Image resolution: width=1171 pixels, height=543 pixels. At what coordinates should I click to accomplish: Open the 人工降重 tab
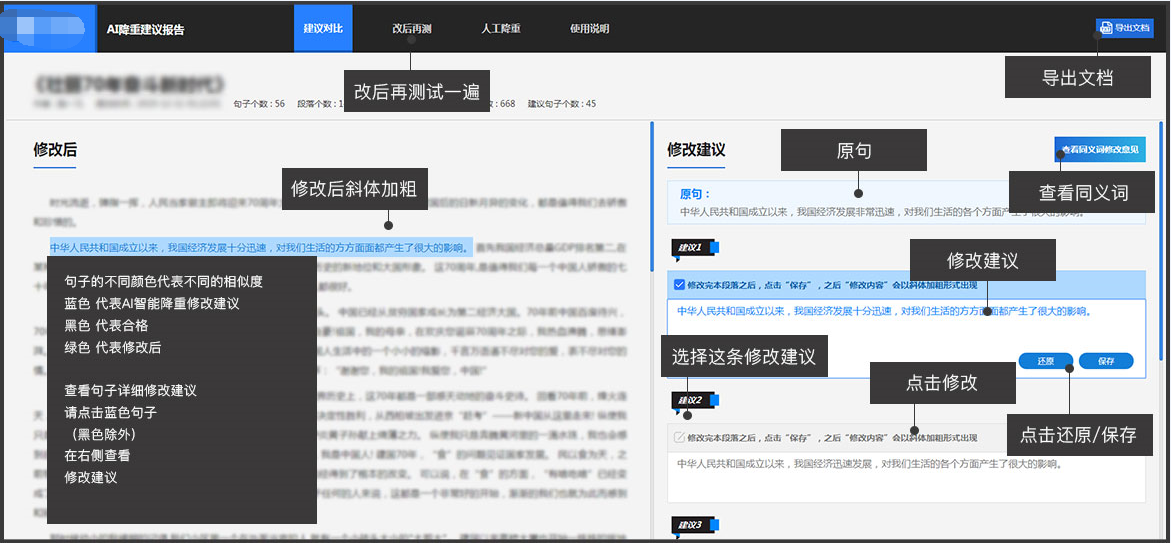point(501,29)
